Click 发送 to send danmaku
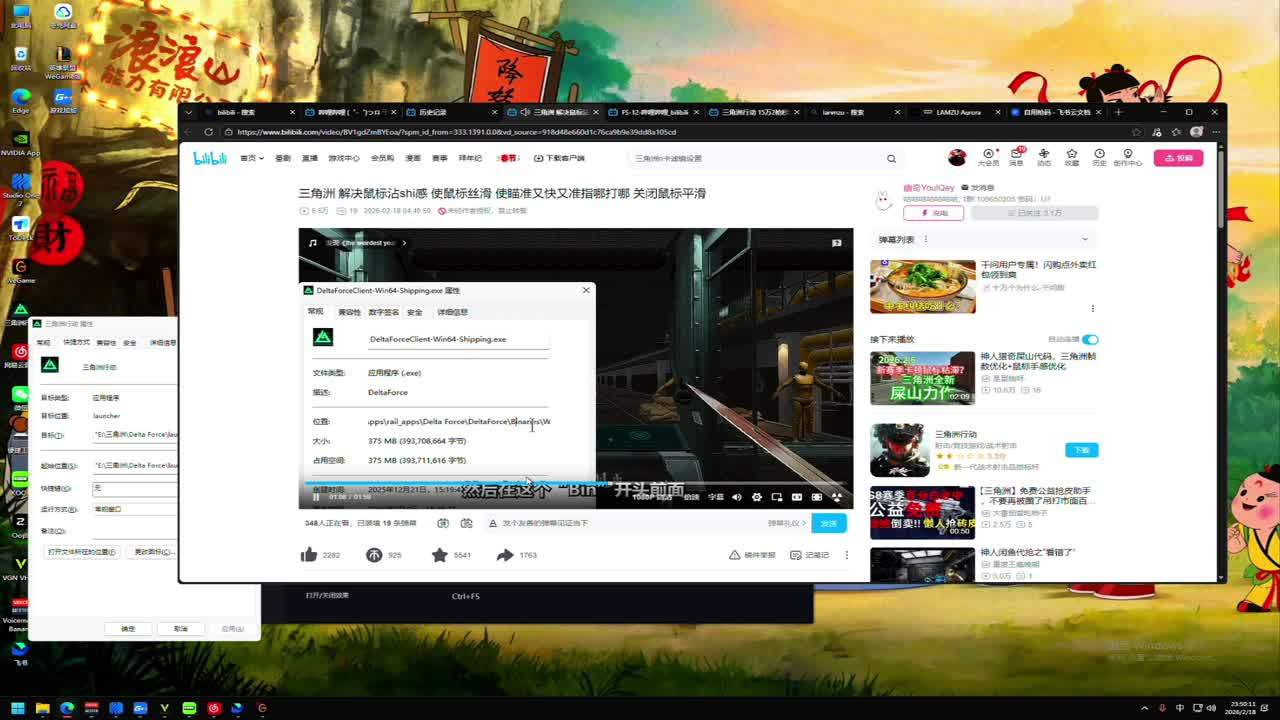This screenshot has height=720, width=1280. (x=829, y=523)
